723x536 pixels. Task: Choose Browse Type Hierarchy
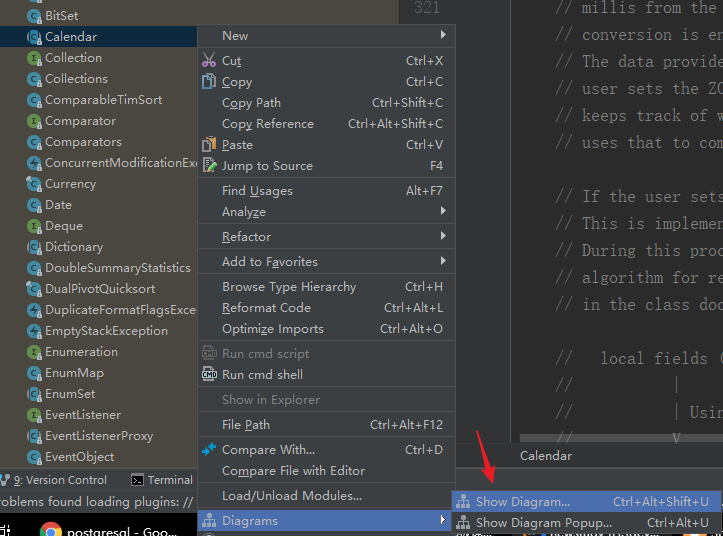288,287
